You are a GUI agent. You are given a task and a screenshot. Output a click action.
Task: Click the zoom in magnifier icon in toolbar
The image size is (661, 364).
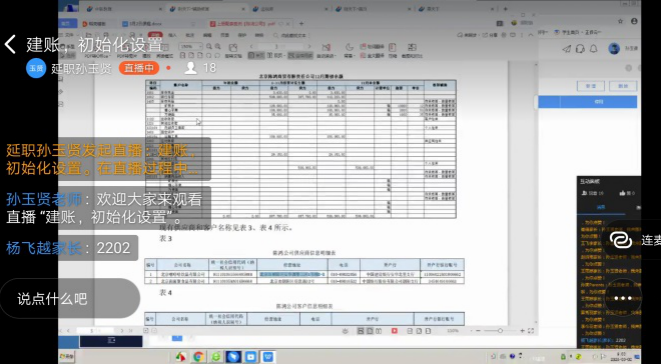click(218, 46)
